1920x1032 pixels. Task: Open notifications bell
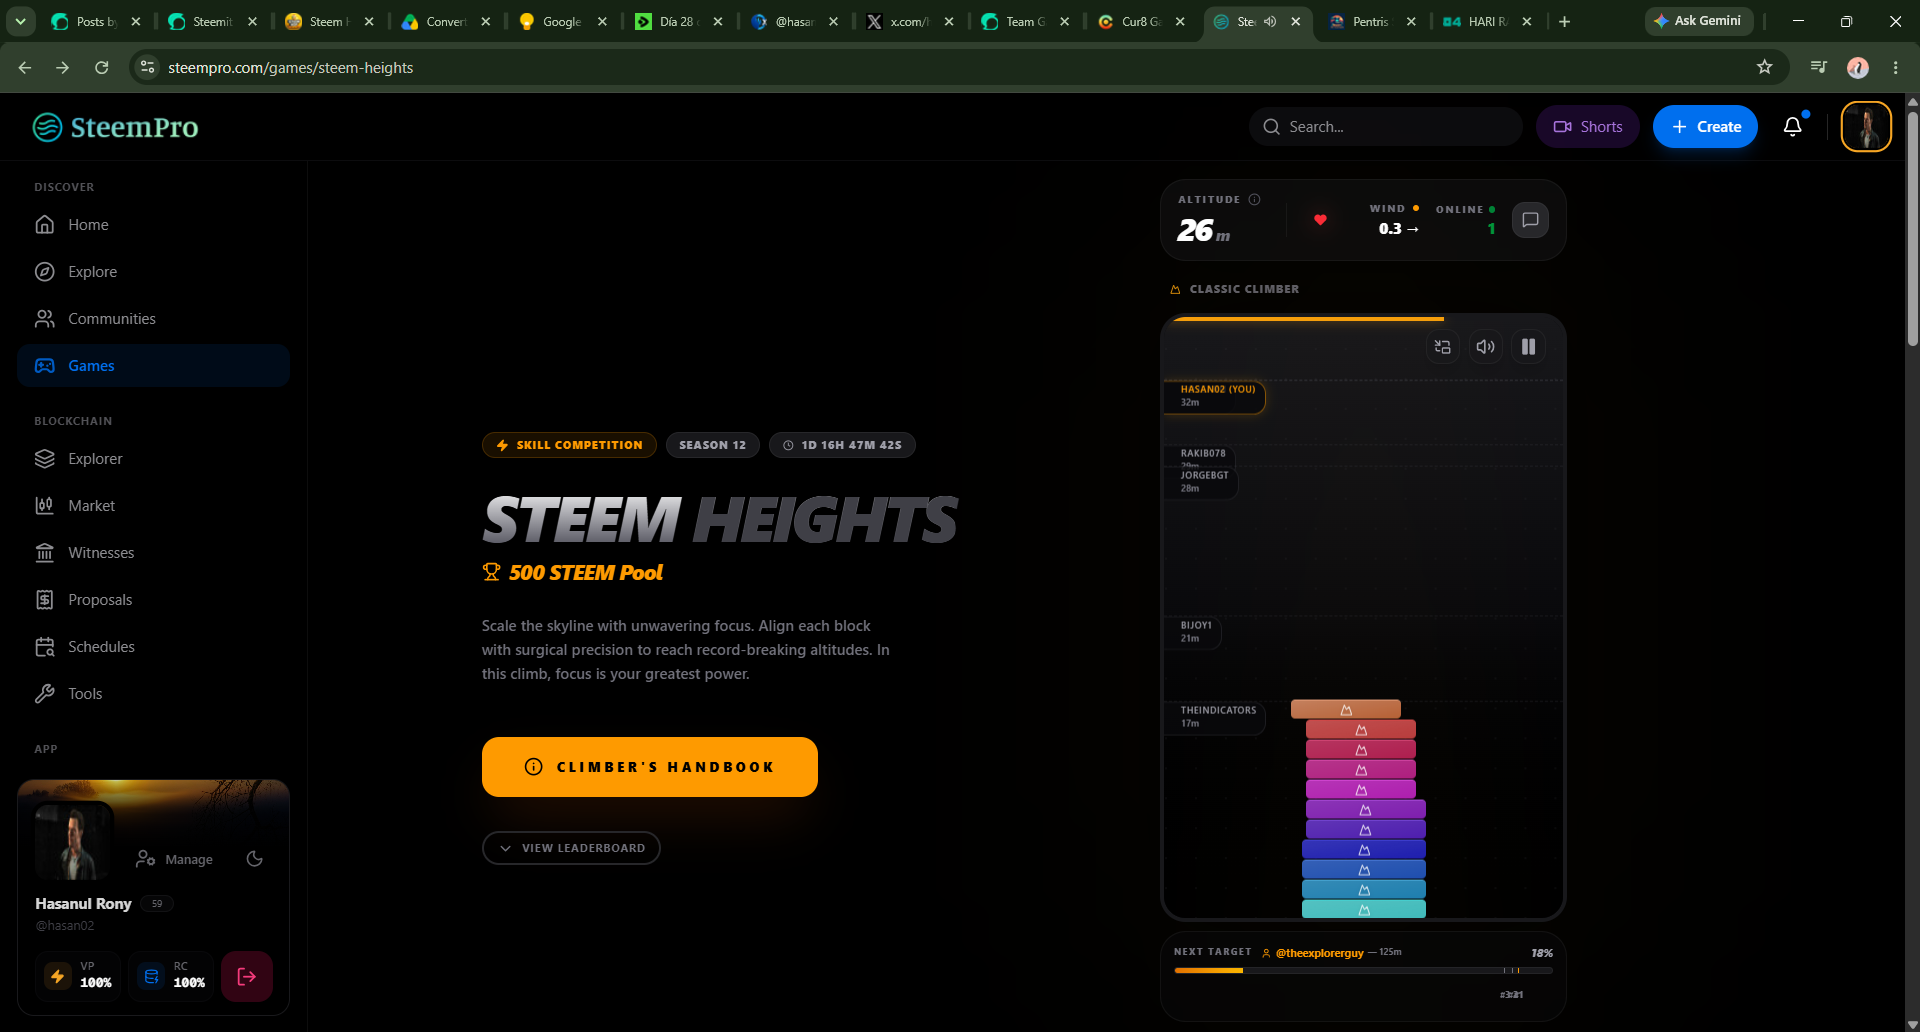[1793, 126]
